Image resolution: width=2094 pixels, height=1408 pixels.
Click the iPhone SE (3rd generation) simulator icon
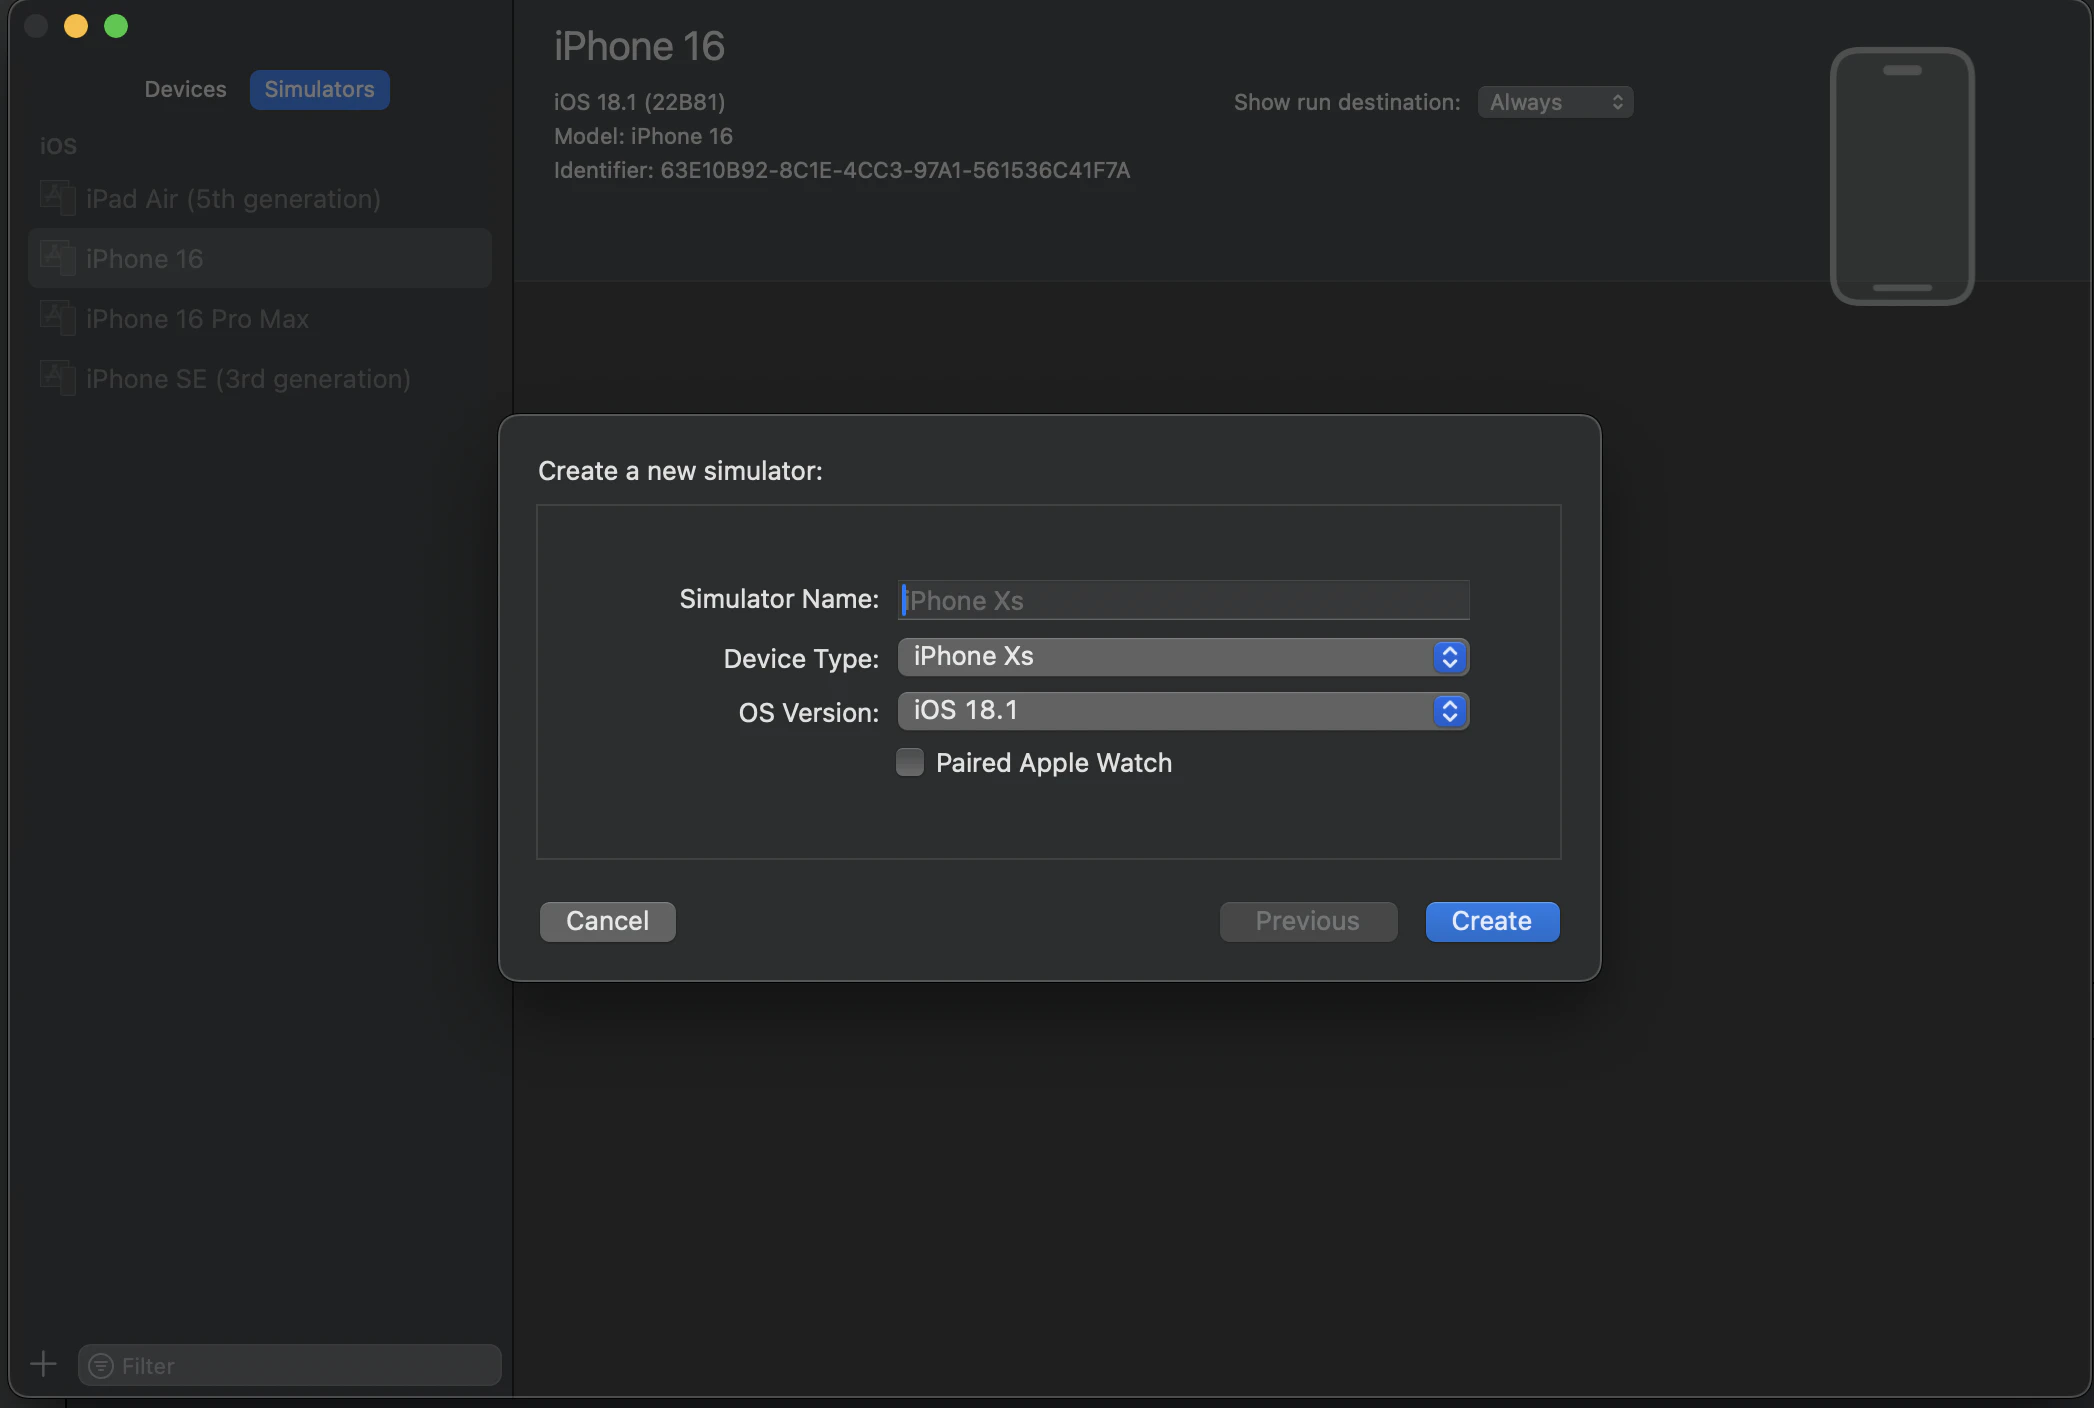[57, 378]
